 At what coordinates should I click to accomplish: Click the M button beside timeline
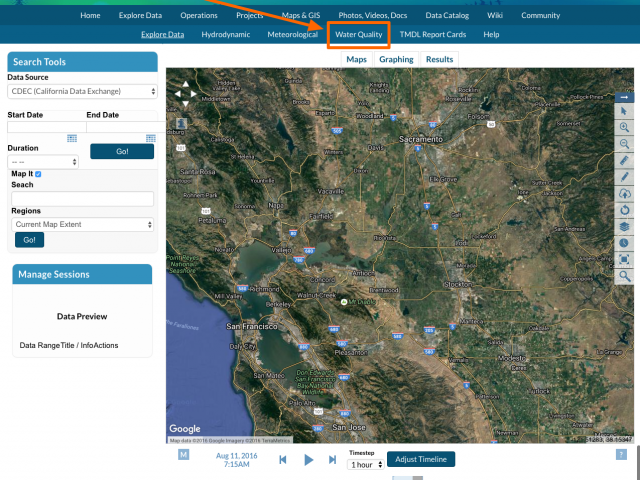coord(184,454)
